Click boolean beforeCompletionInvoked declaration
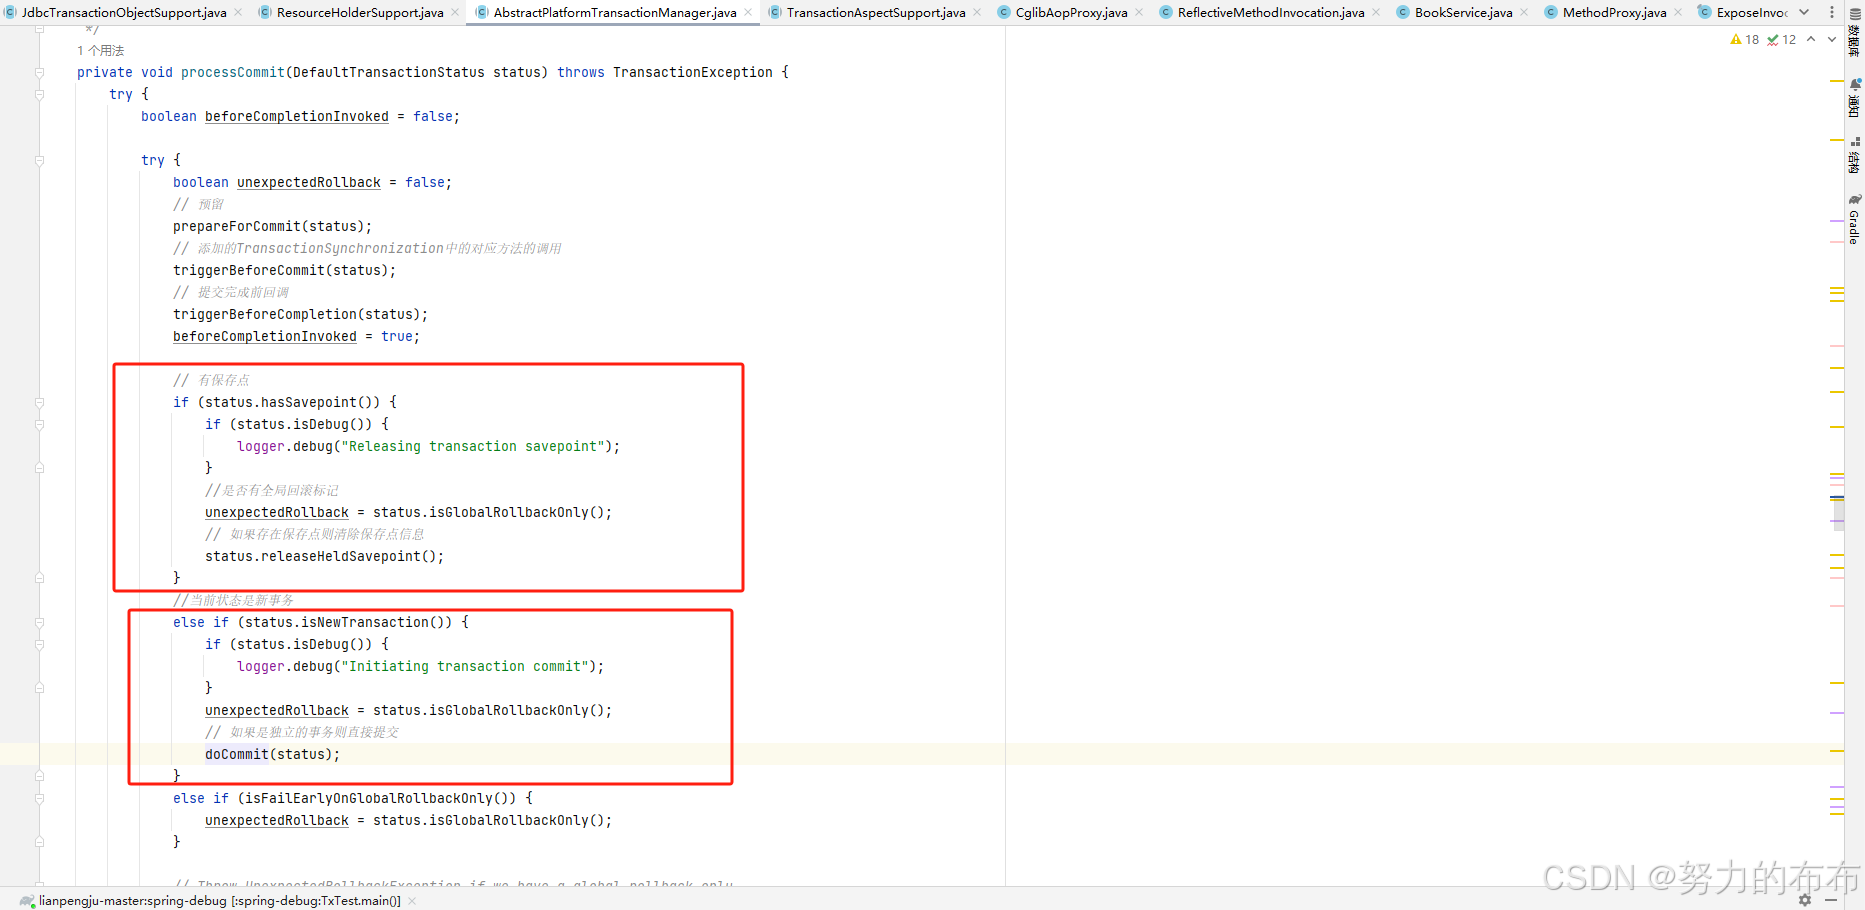Viewport: 1865px width, 910px height. click(x=300, y=116)
